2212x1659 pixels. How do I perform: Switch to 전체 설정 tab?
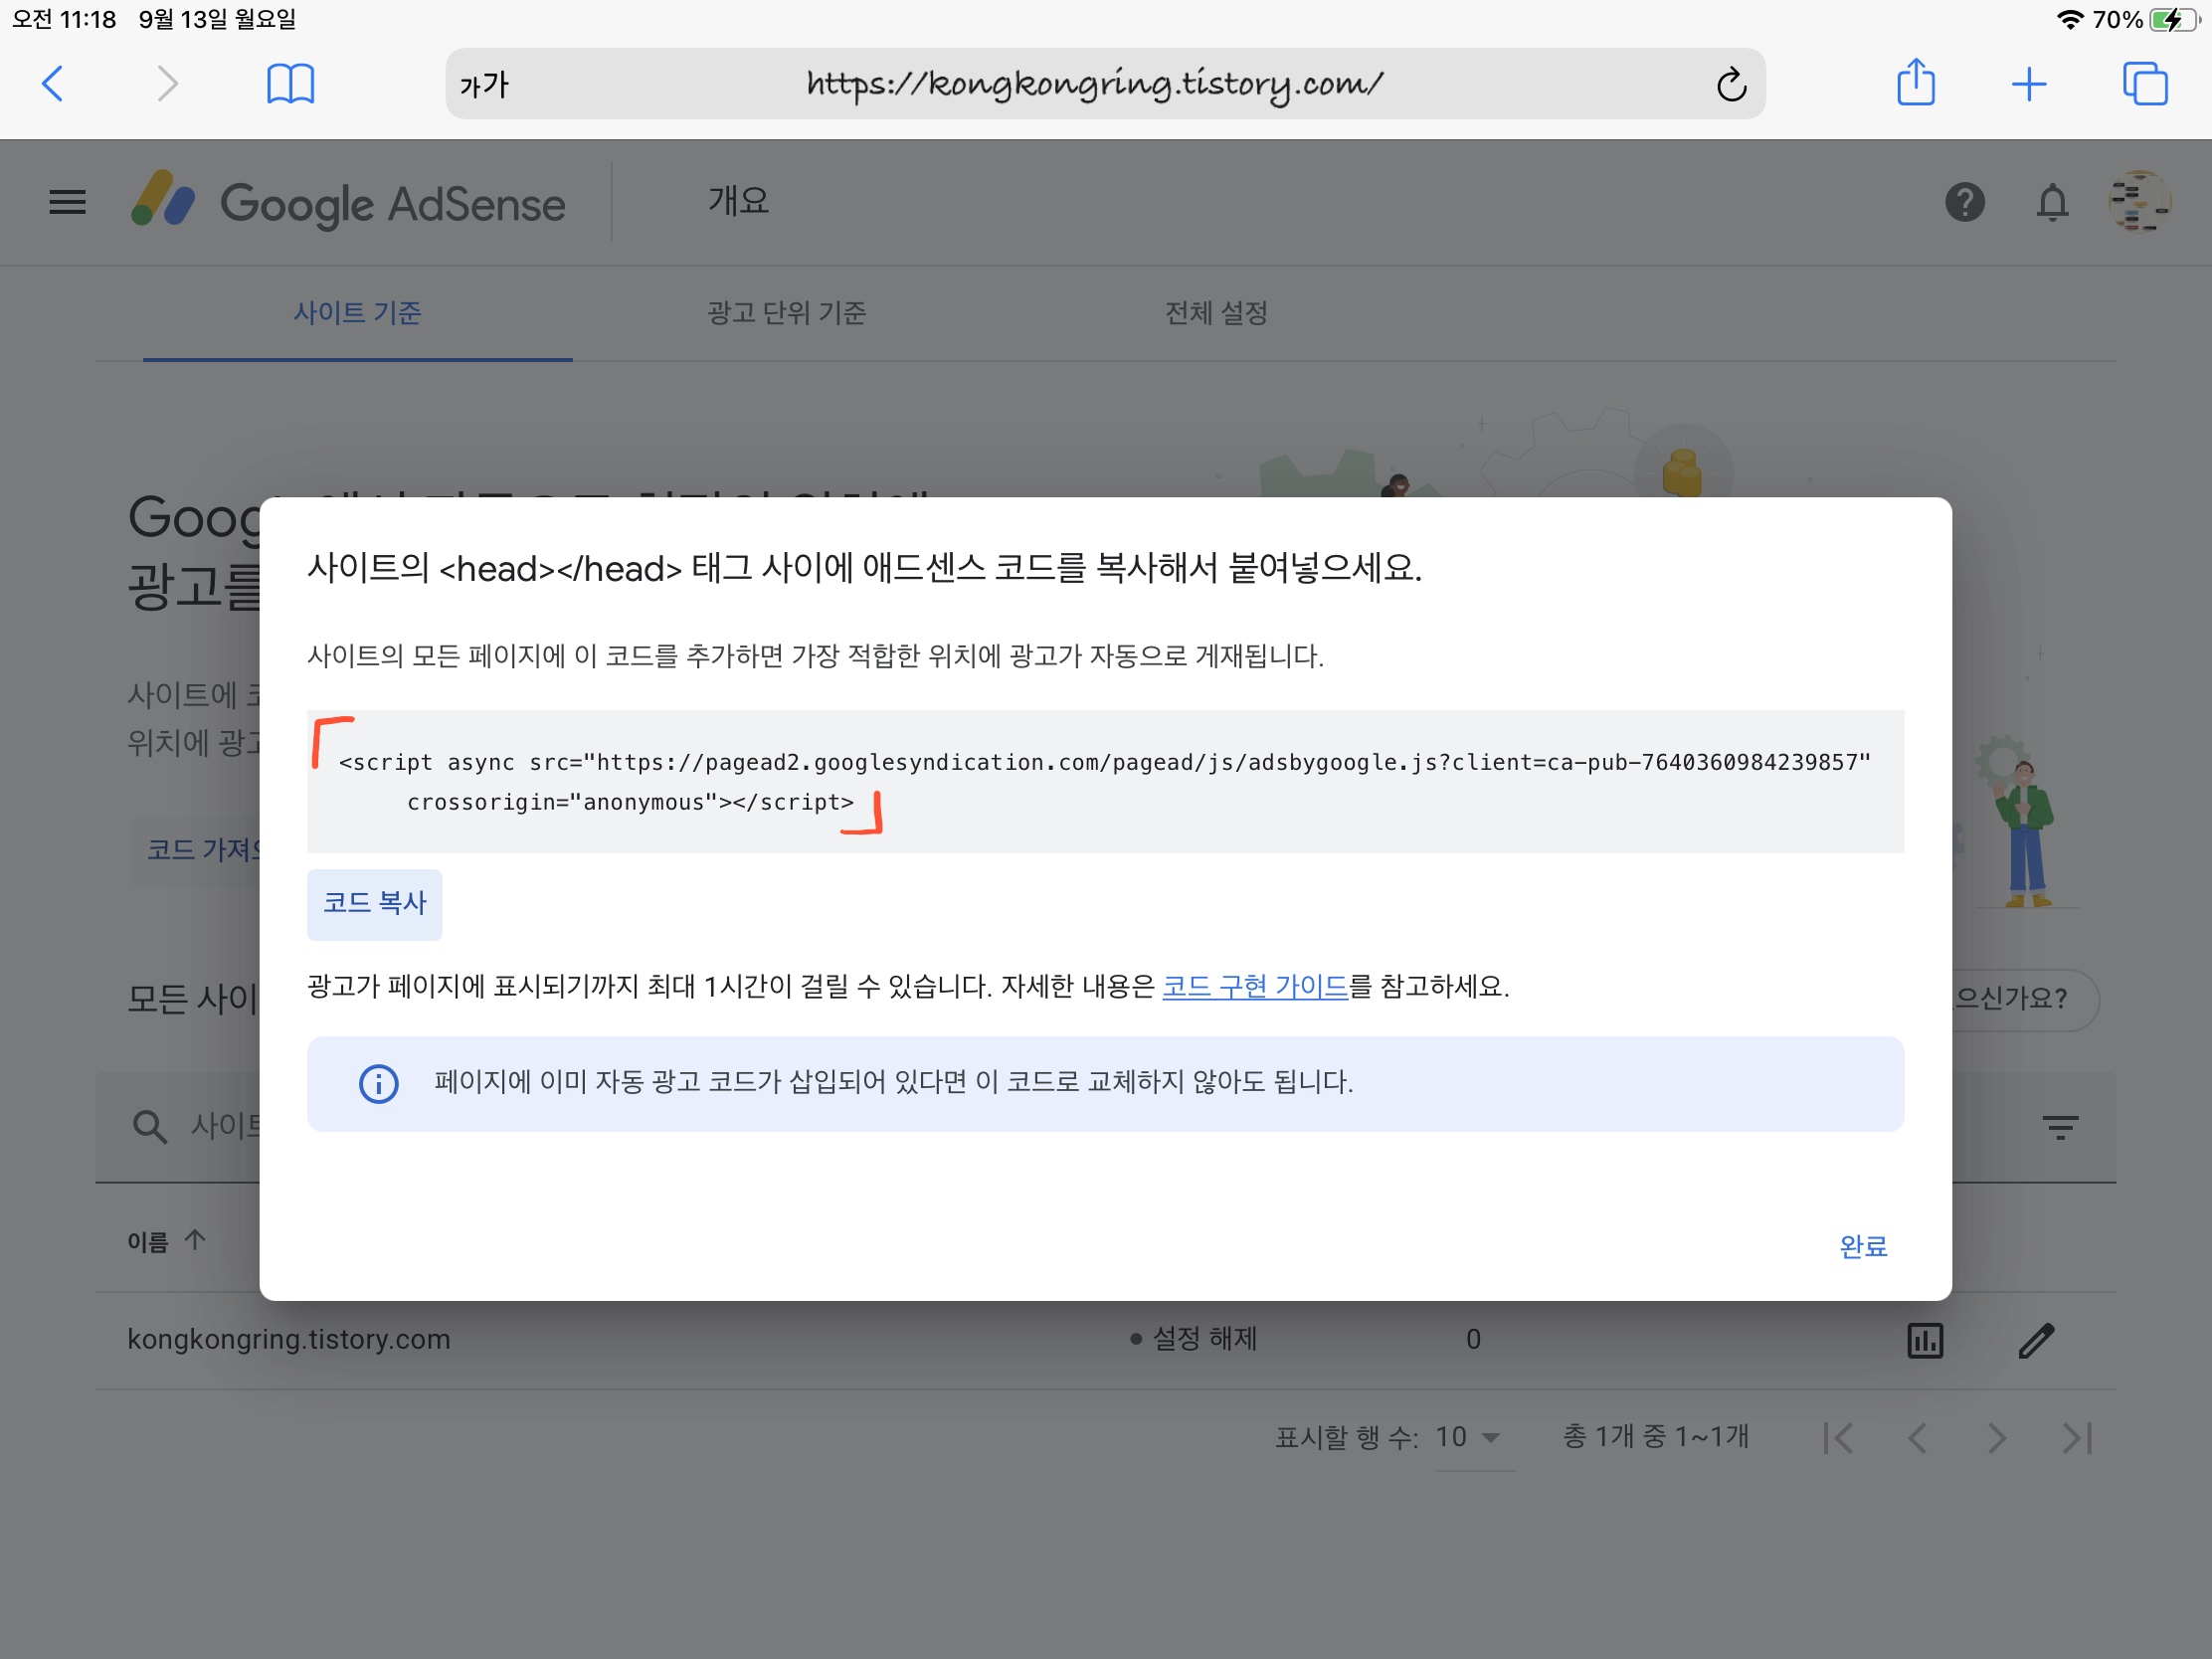(1216, 313)
